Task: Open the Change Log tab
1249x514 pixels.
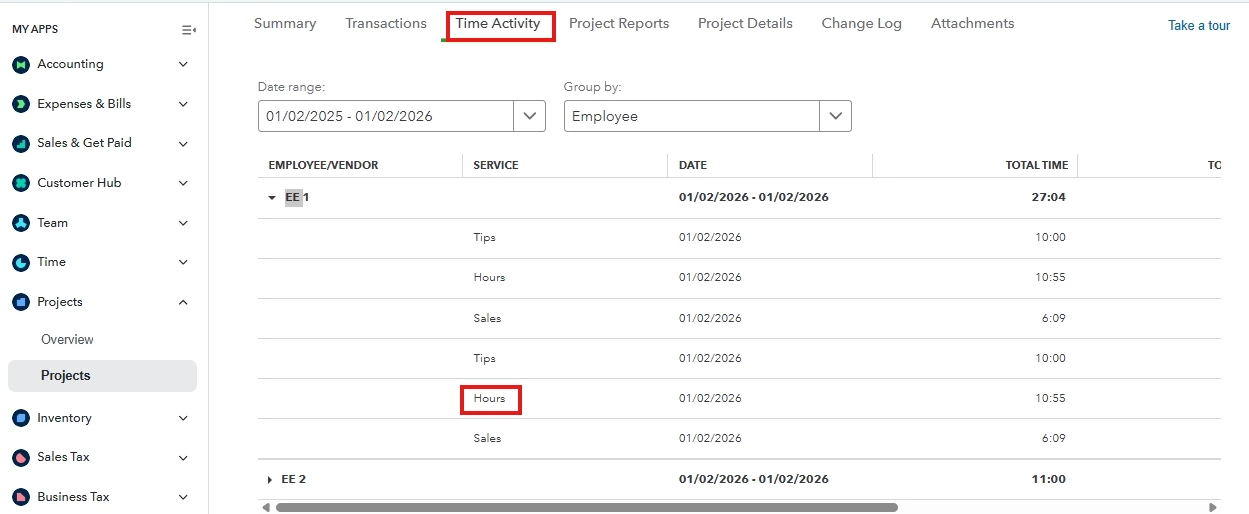Action: click(x=861, y=23)
